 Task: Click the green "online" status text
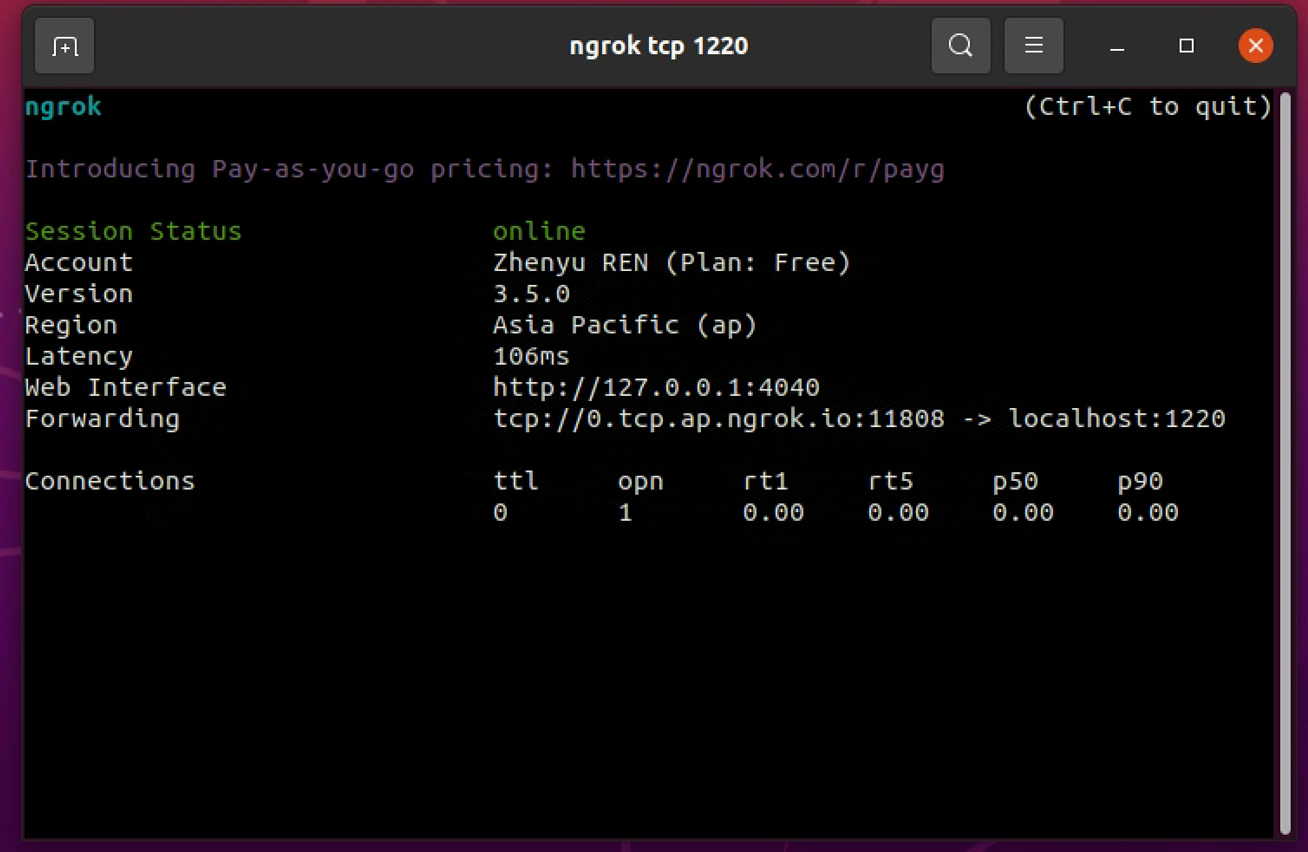click(x=539, y=232)
